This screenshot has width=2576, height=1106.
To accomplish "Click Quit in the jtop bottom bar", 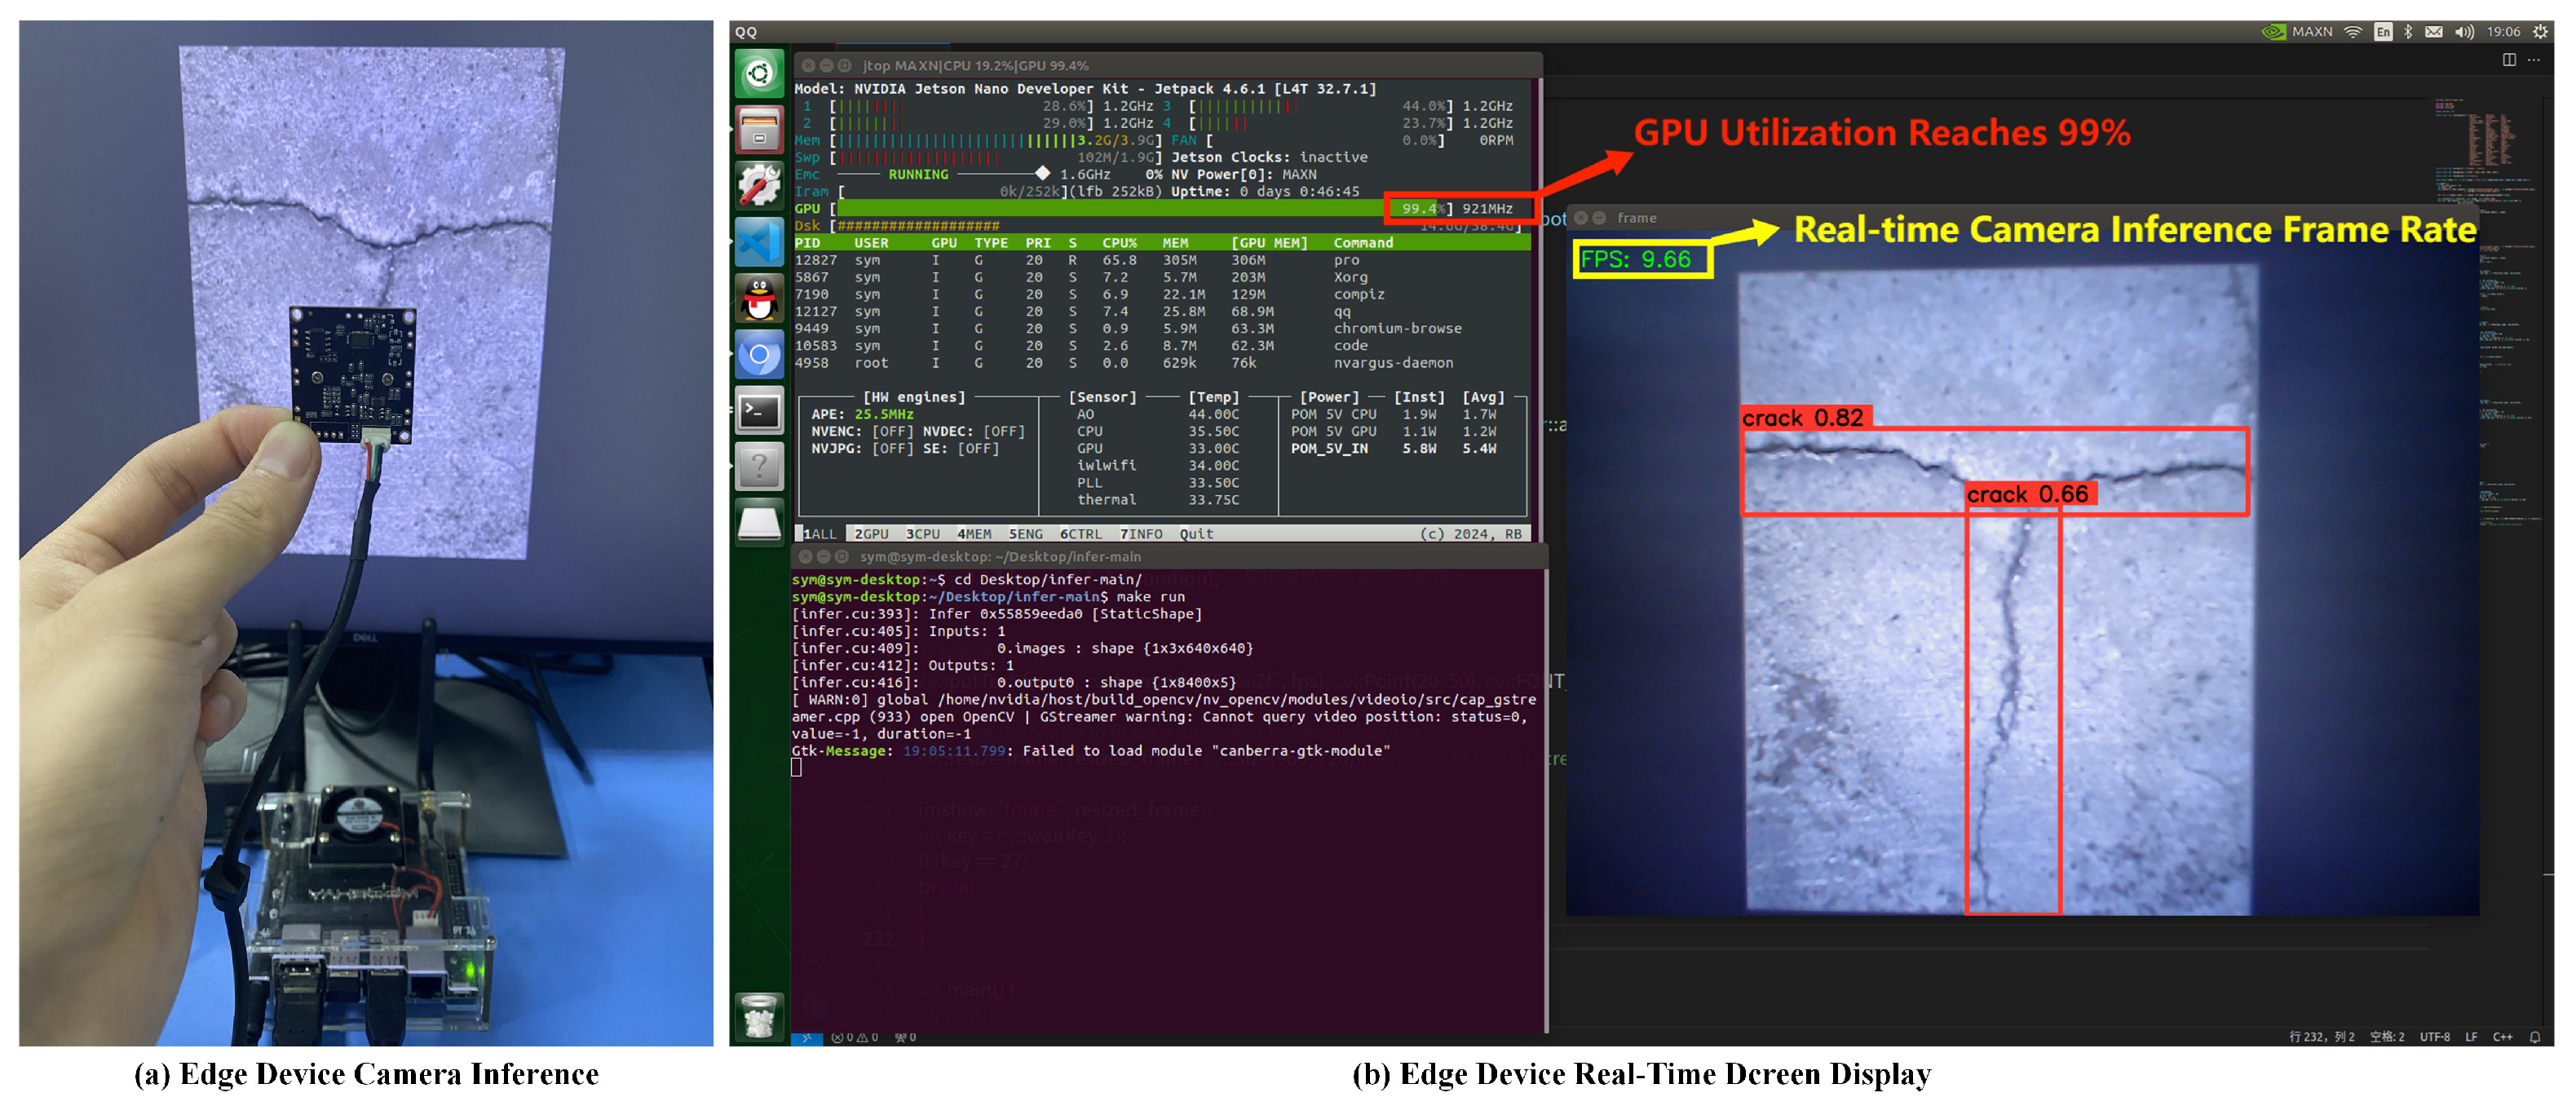I will point(1196,534).
